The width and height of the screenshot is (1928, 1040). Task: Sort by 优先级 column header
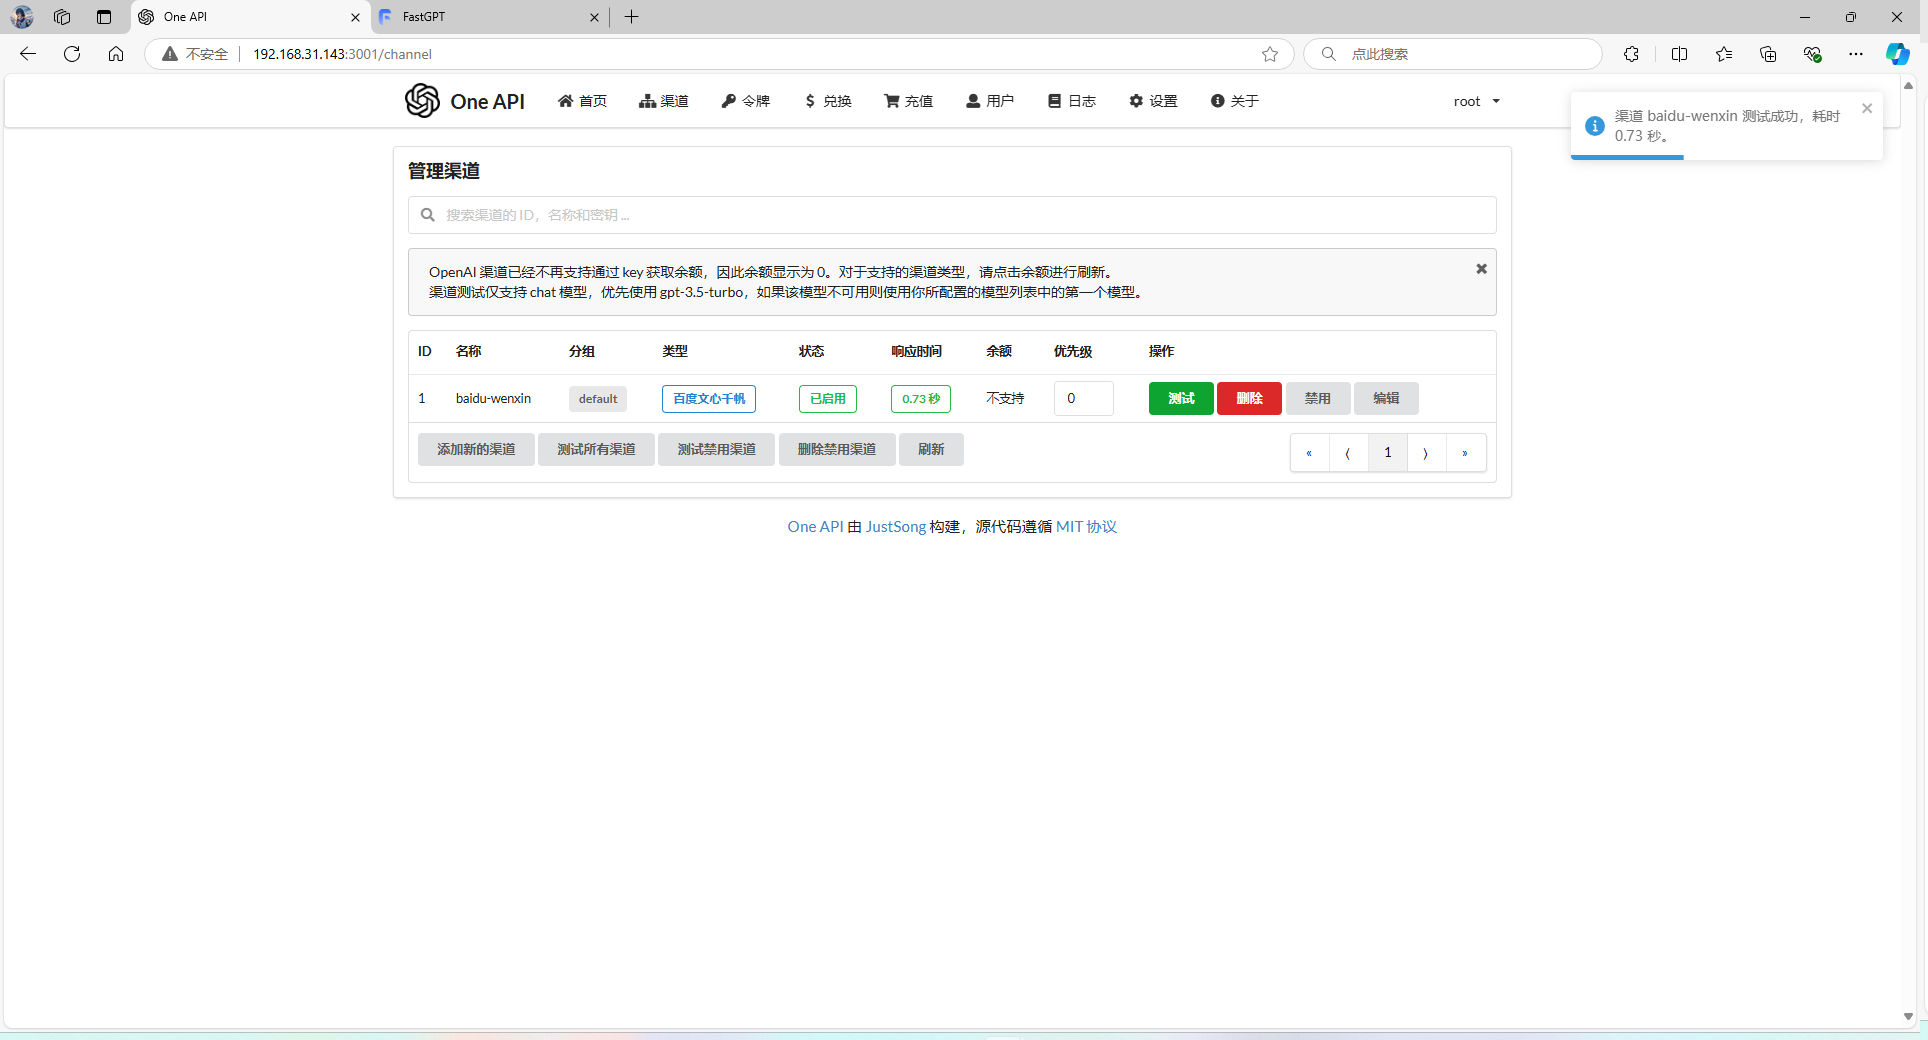point(1073,351)
